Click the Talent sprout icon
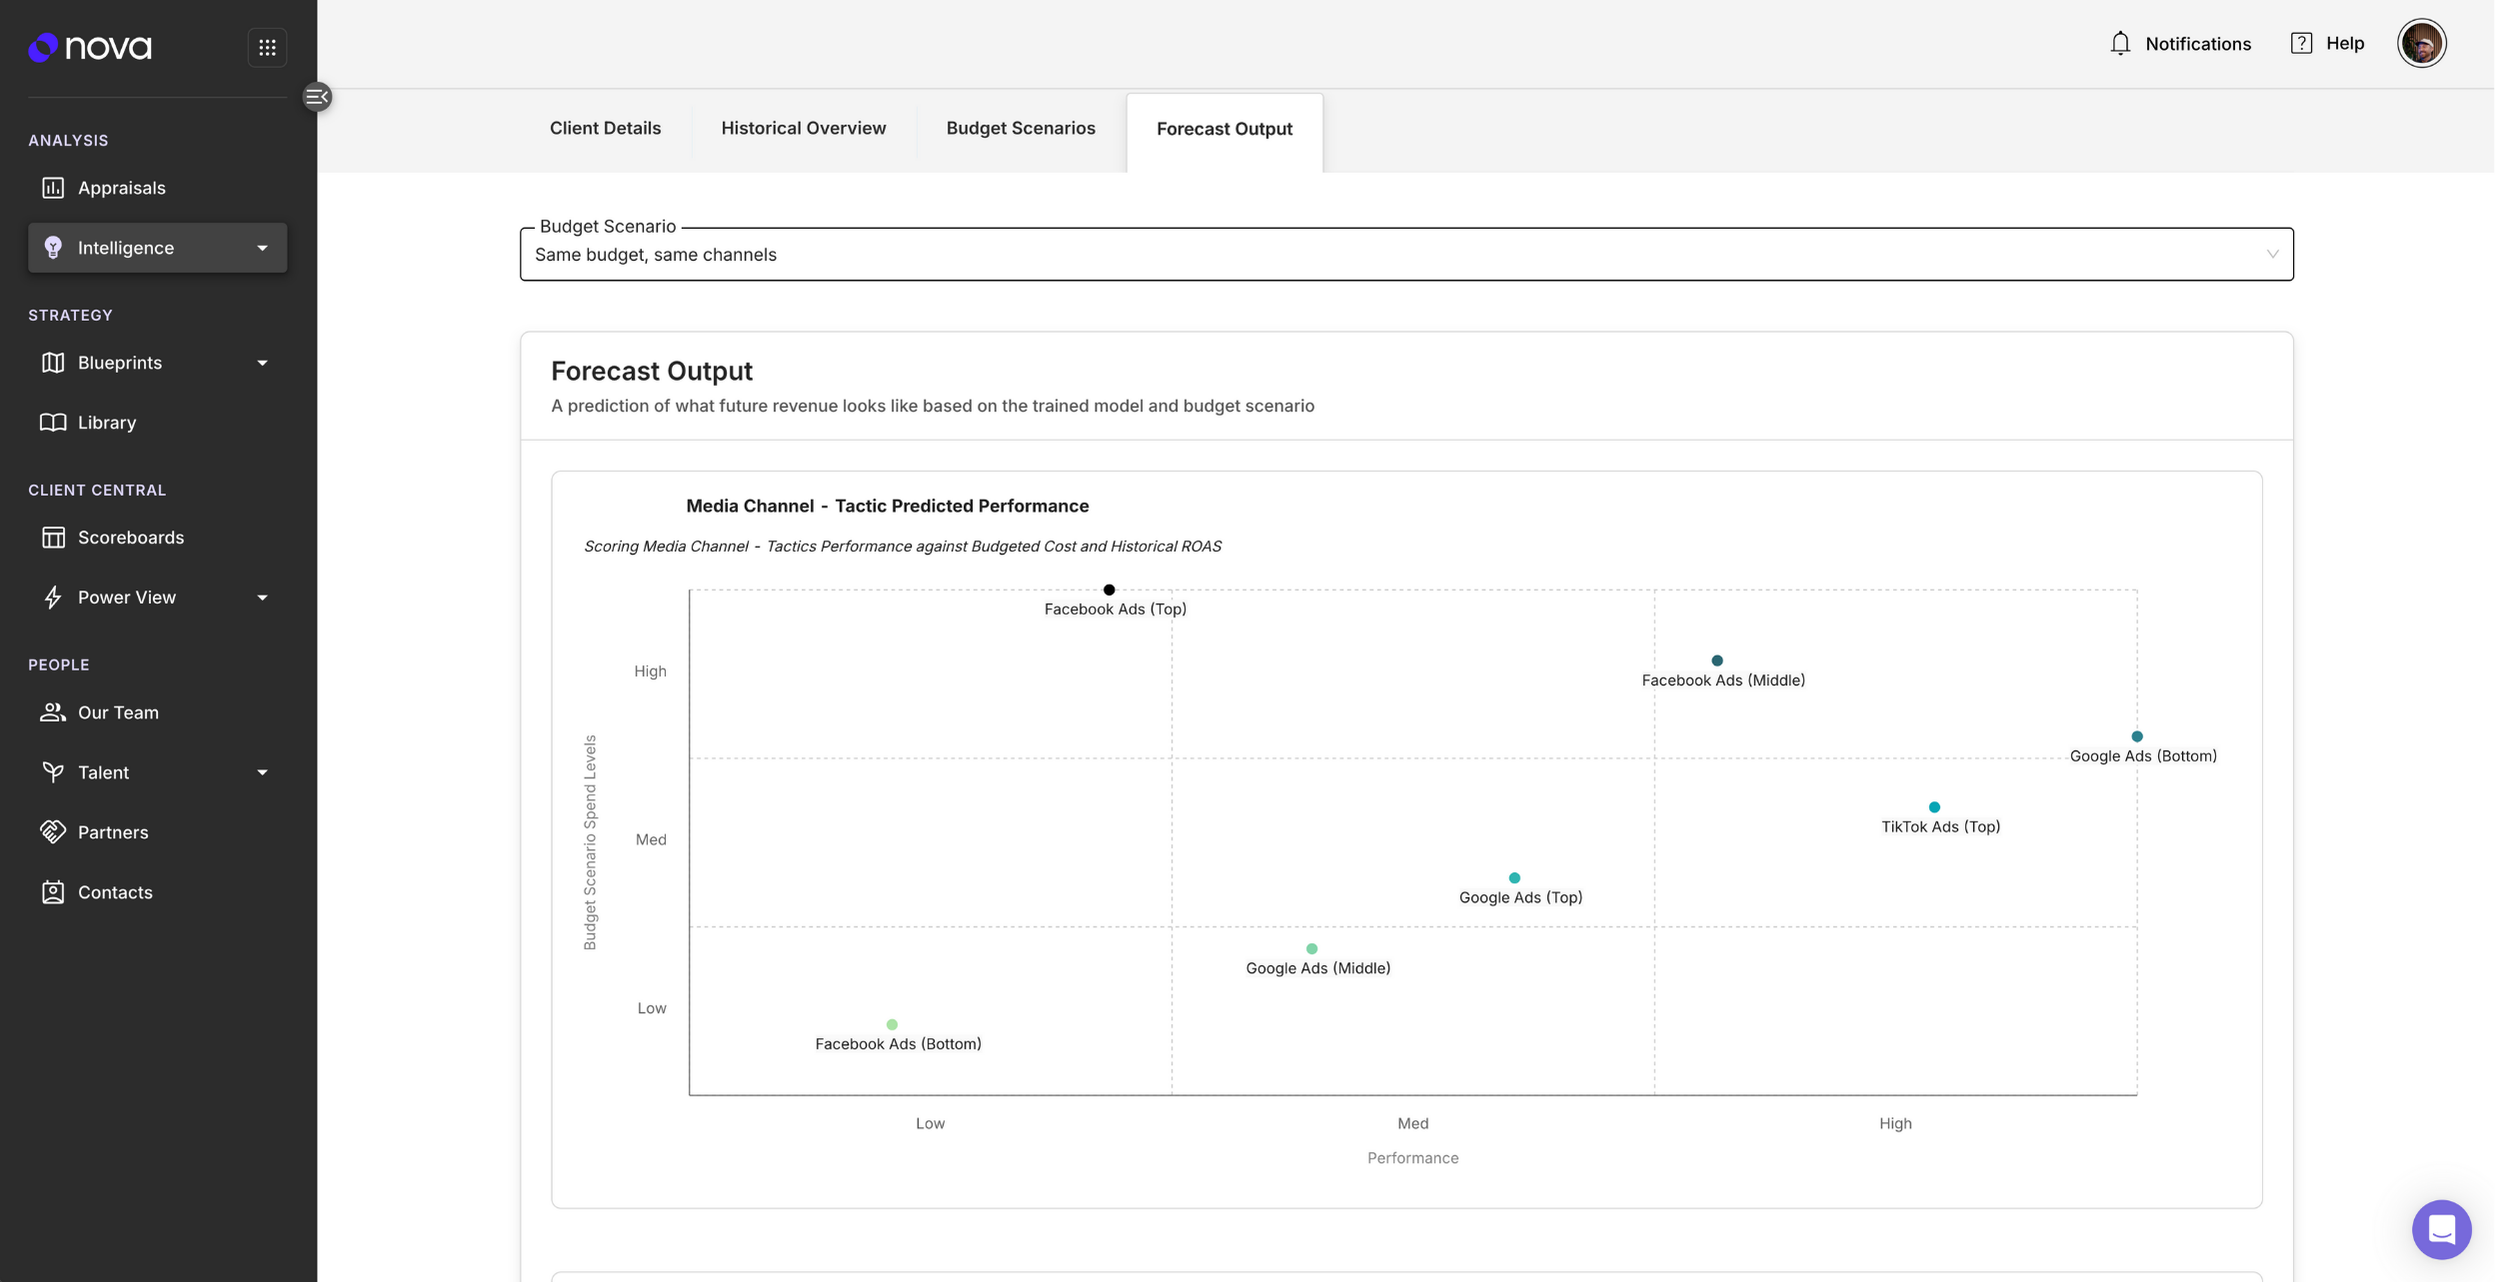This screenshot has height=1282, width=2496. [53, 772]
